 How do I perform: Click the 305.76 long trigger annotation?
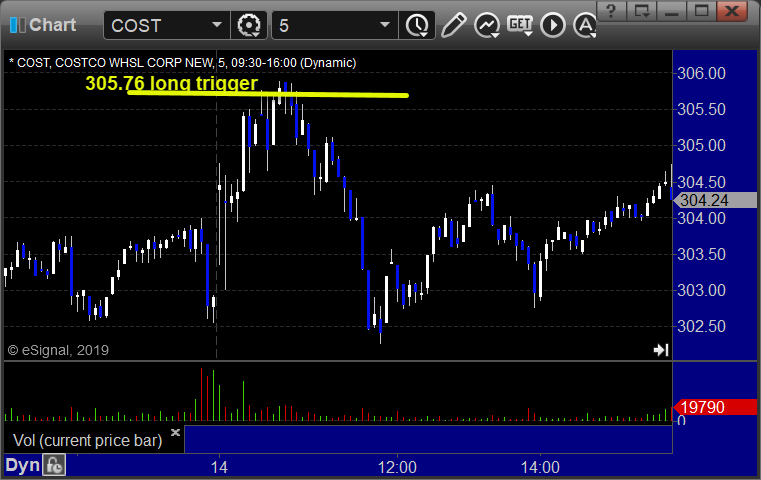(x=171, y=83)
